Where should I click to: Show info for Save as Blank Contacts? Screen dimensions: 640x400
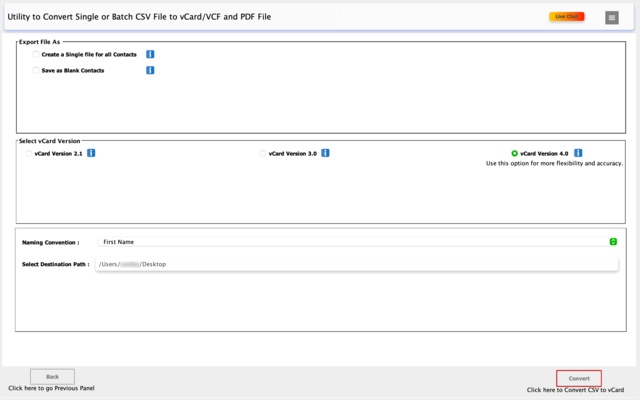[x=150, y=70]
